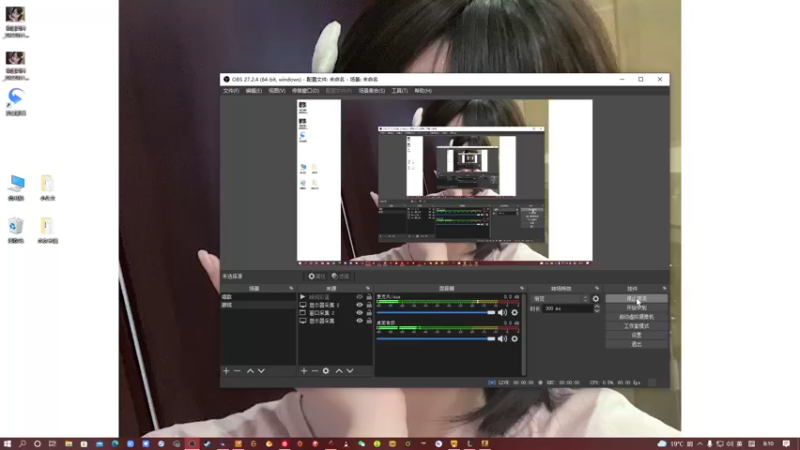Toggle visibility of 显示器采集 2 source
800x450 pixels.
[359, 305]
